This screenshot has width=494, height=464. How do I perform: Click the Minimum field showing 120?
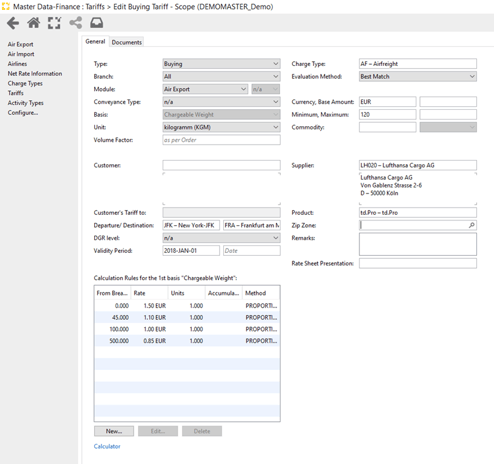(x=388, y=114)
